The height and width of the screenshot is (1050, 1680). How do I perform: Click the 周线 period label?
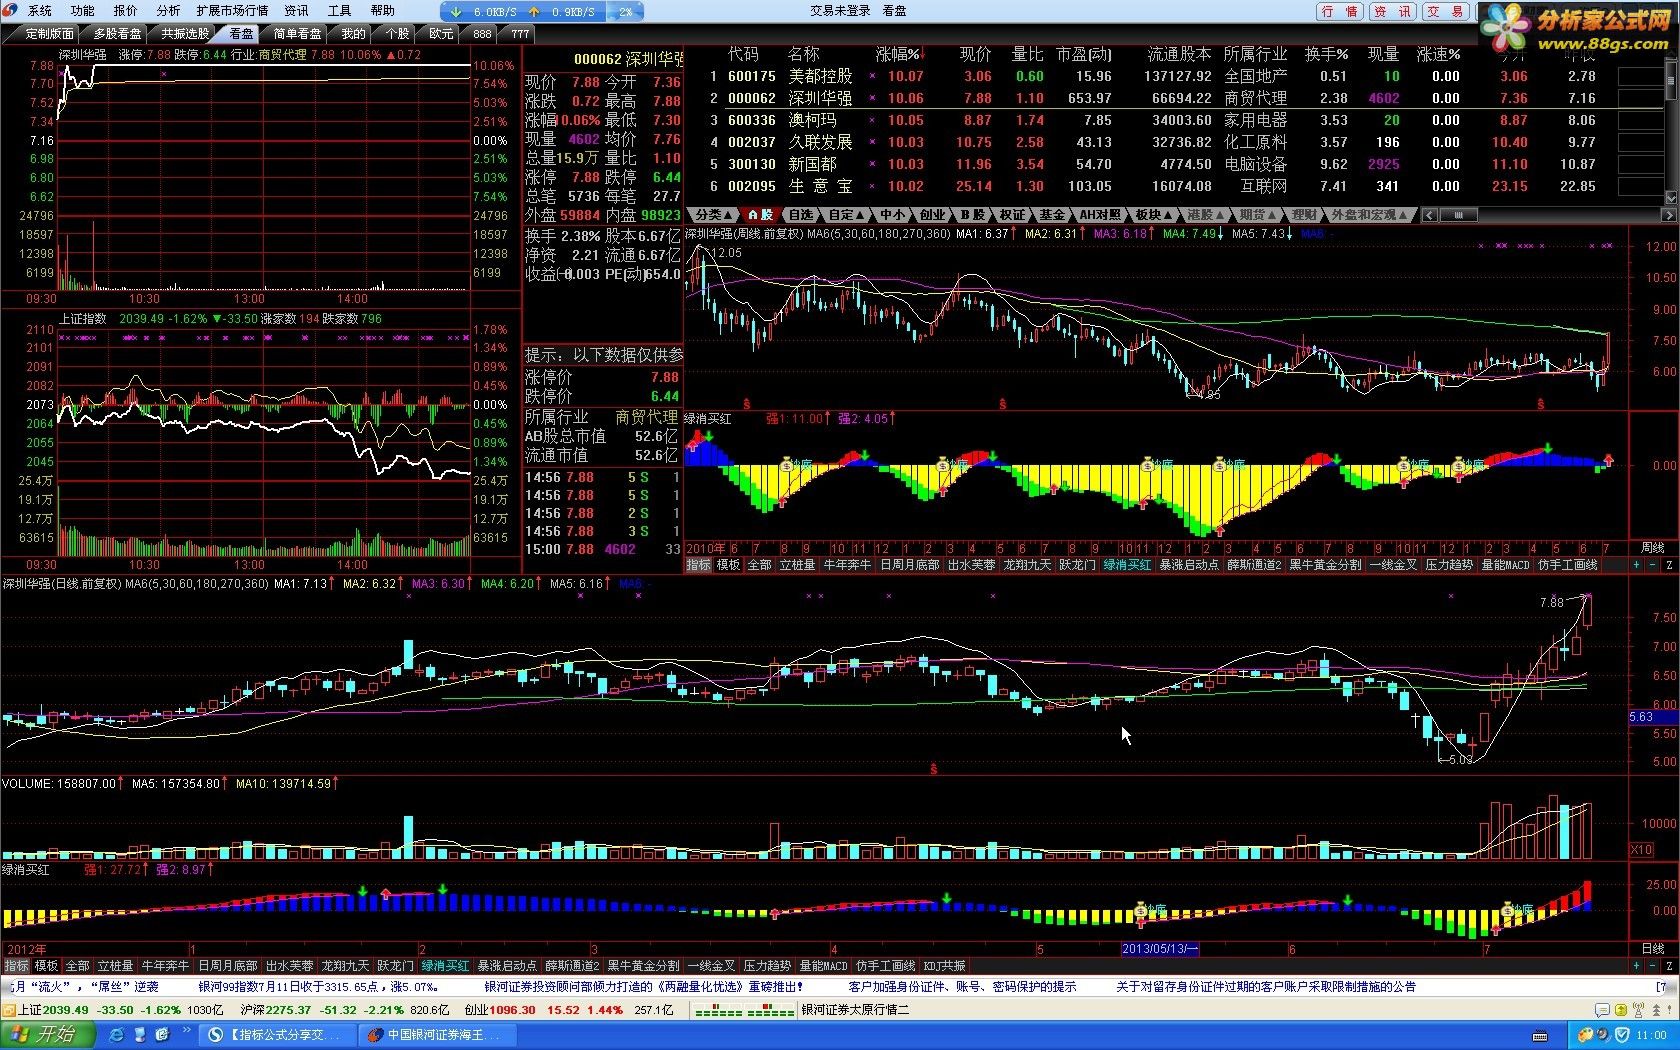[1653, 548]
